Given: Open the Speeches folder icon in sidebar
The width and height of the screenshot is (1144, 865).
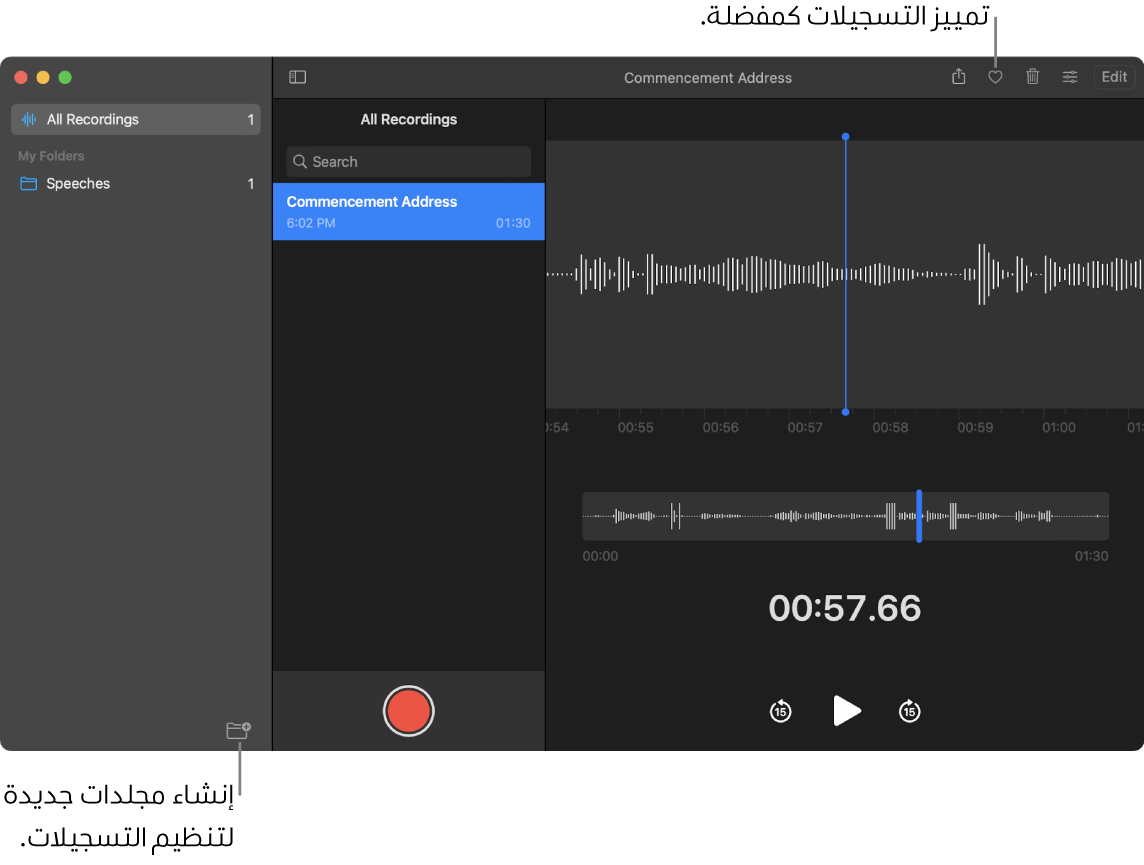Looking at the screenshot, I should pyautogui.click(x=27, y=183).
